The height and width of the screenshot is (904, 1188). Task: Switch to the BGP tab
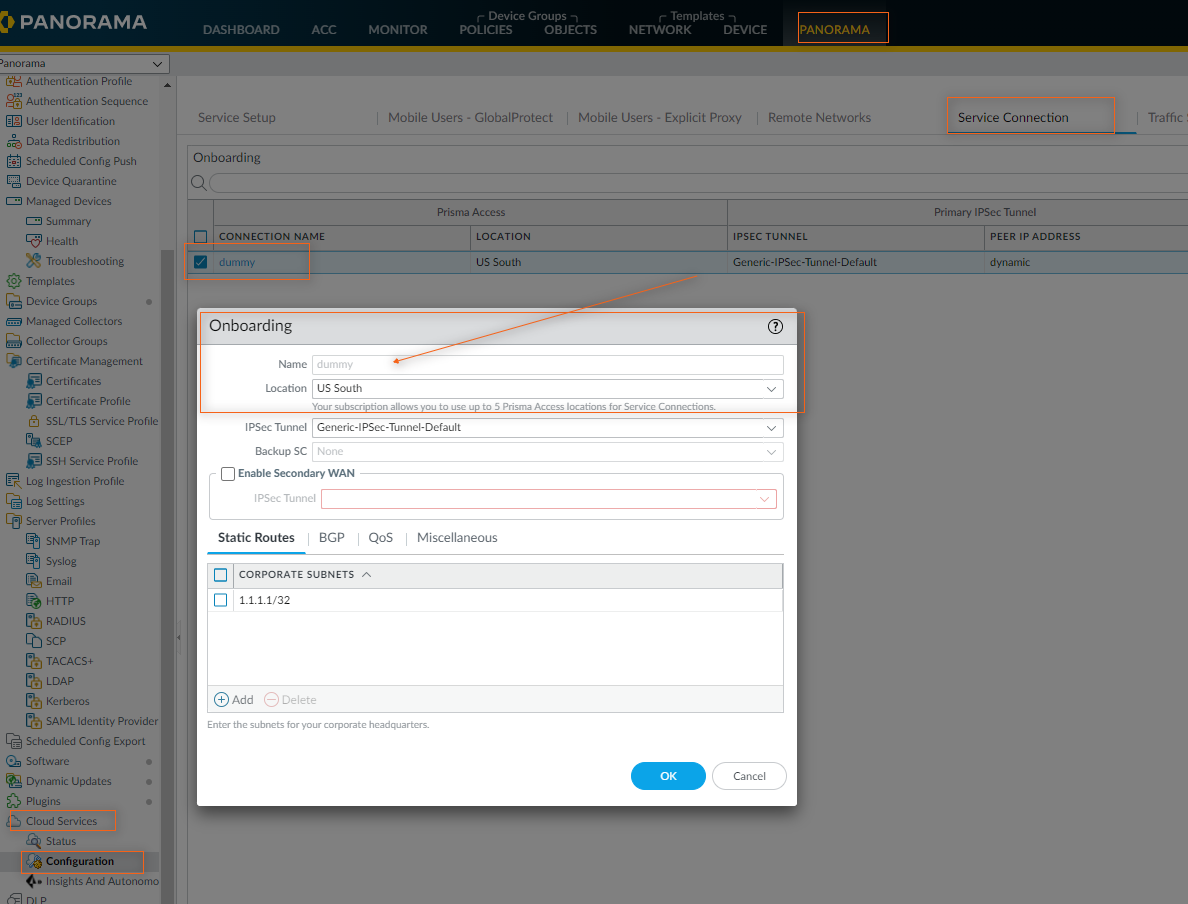click(331, 538)
